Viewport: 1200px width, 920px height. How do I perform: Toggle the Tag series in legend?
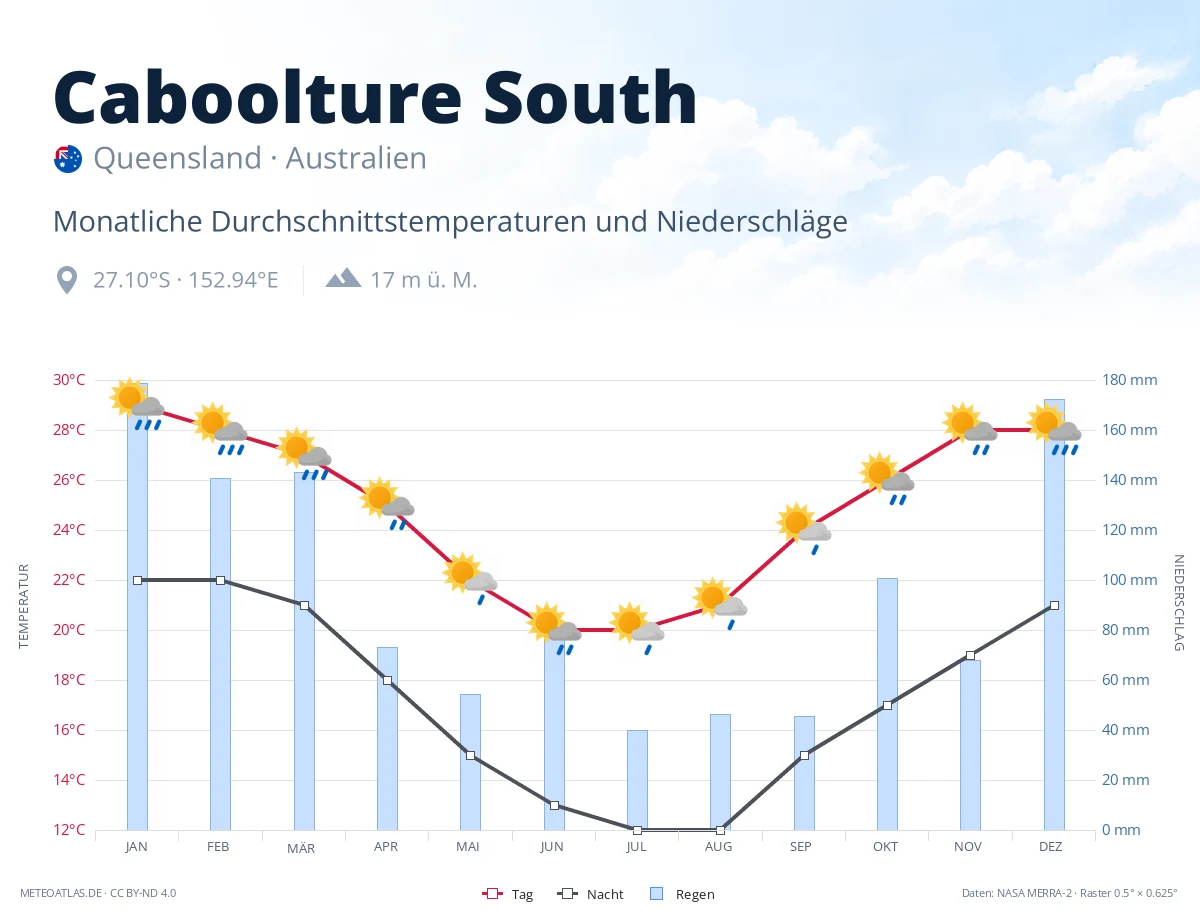tap(508, 894)
